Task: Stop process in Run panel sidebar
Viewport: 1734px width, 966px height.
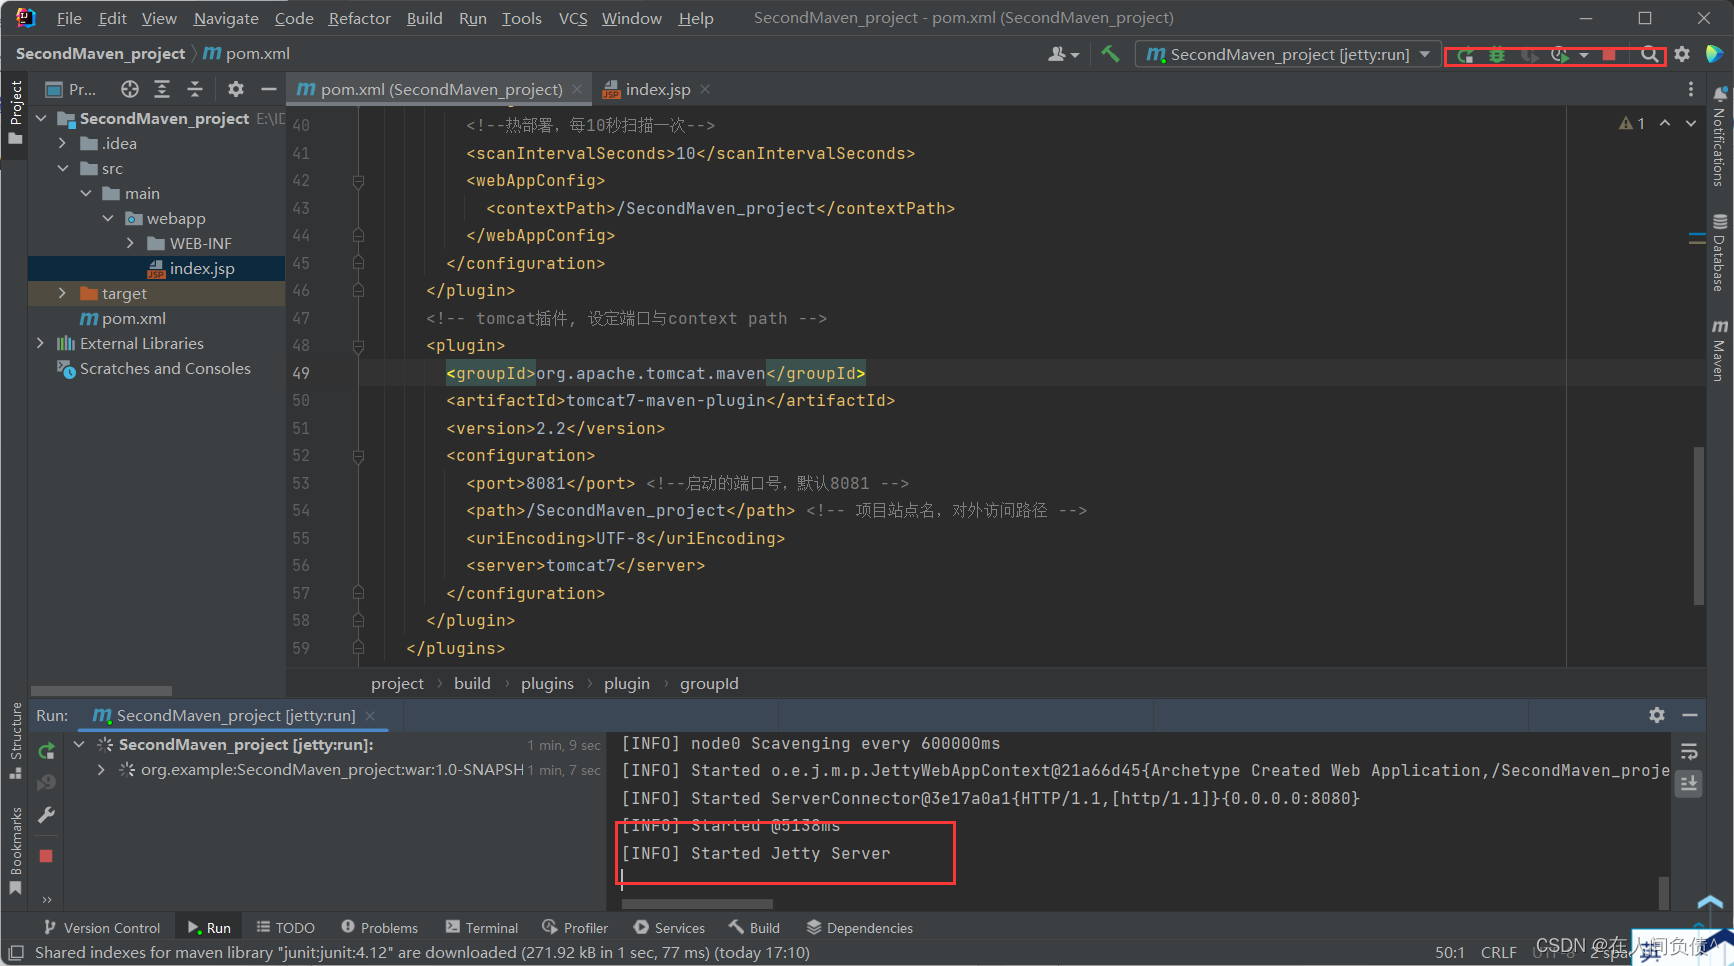Action: pos(46,856)
